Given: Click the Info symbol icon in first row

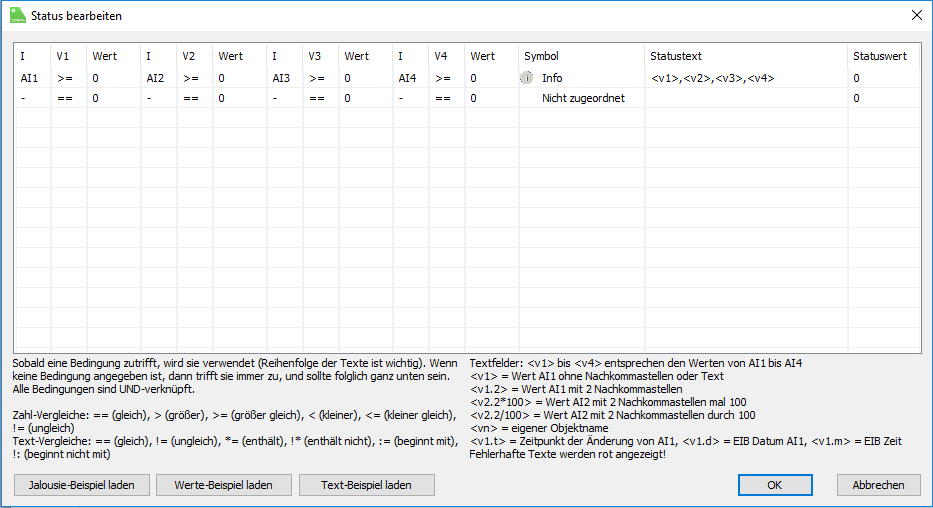Looking at the screenshot, I should click(527, 78).
